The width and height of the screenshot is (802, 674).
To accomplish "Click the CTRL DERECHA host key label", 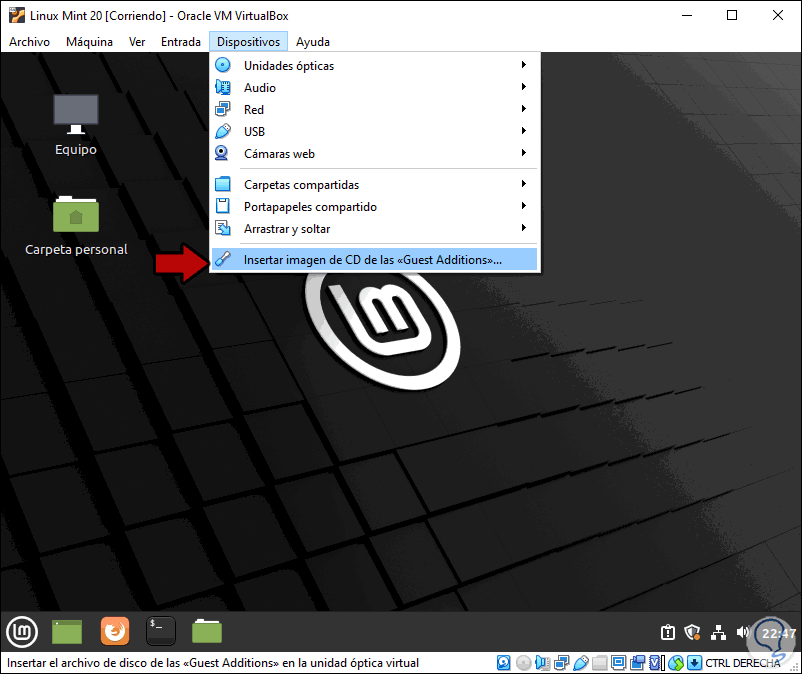I will [x=743, y=663].
